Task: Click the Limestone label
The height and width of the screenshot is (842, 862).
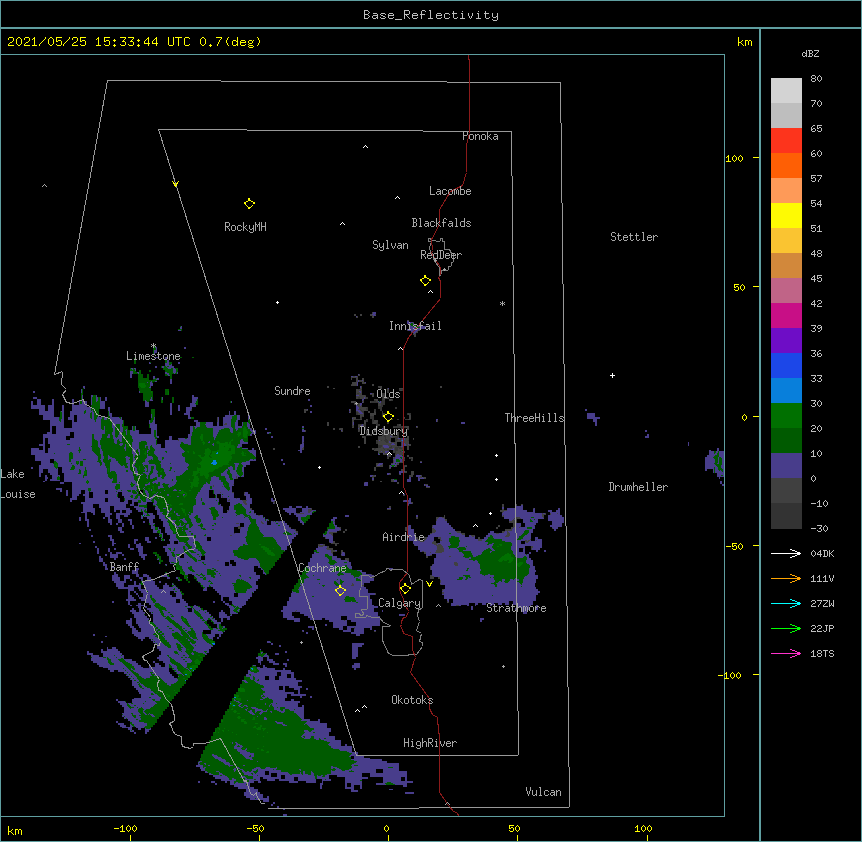Action: (153, 356)
